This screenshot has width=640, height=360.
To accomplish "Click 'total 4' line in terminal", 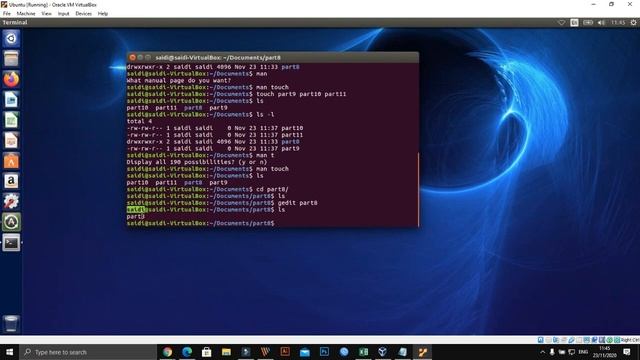I will [139, 121].
